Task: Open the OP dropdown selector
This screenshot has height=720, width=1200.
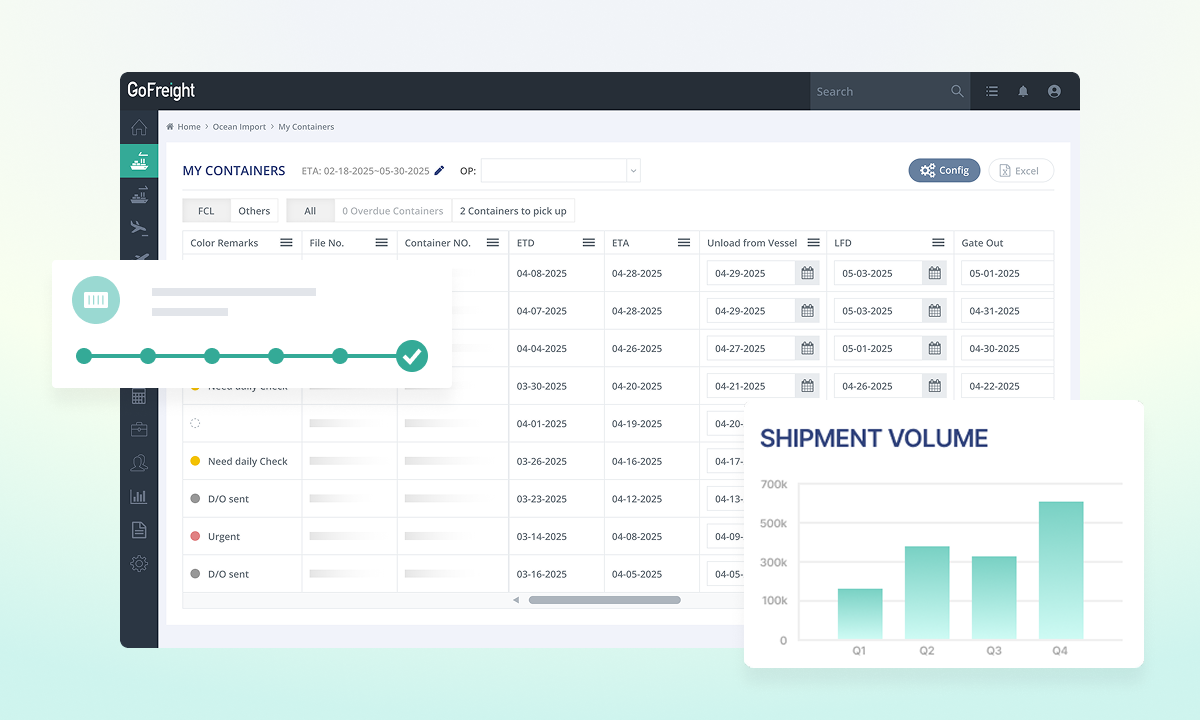Action: (x=560, y=170)
